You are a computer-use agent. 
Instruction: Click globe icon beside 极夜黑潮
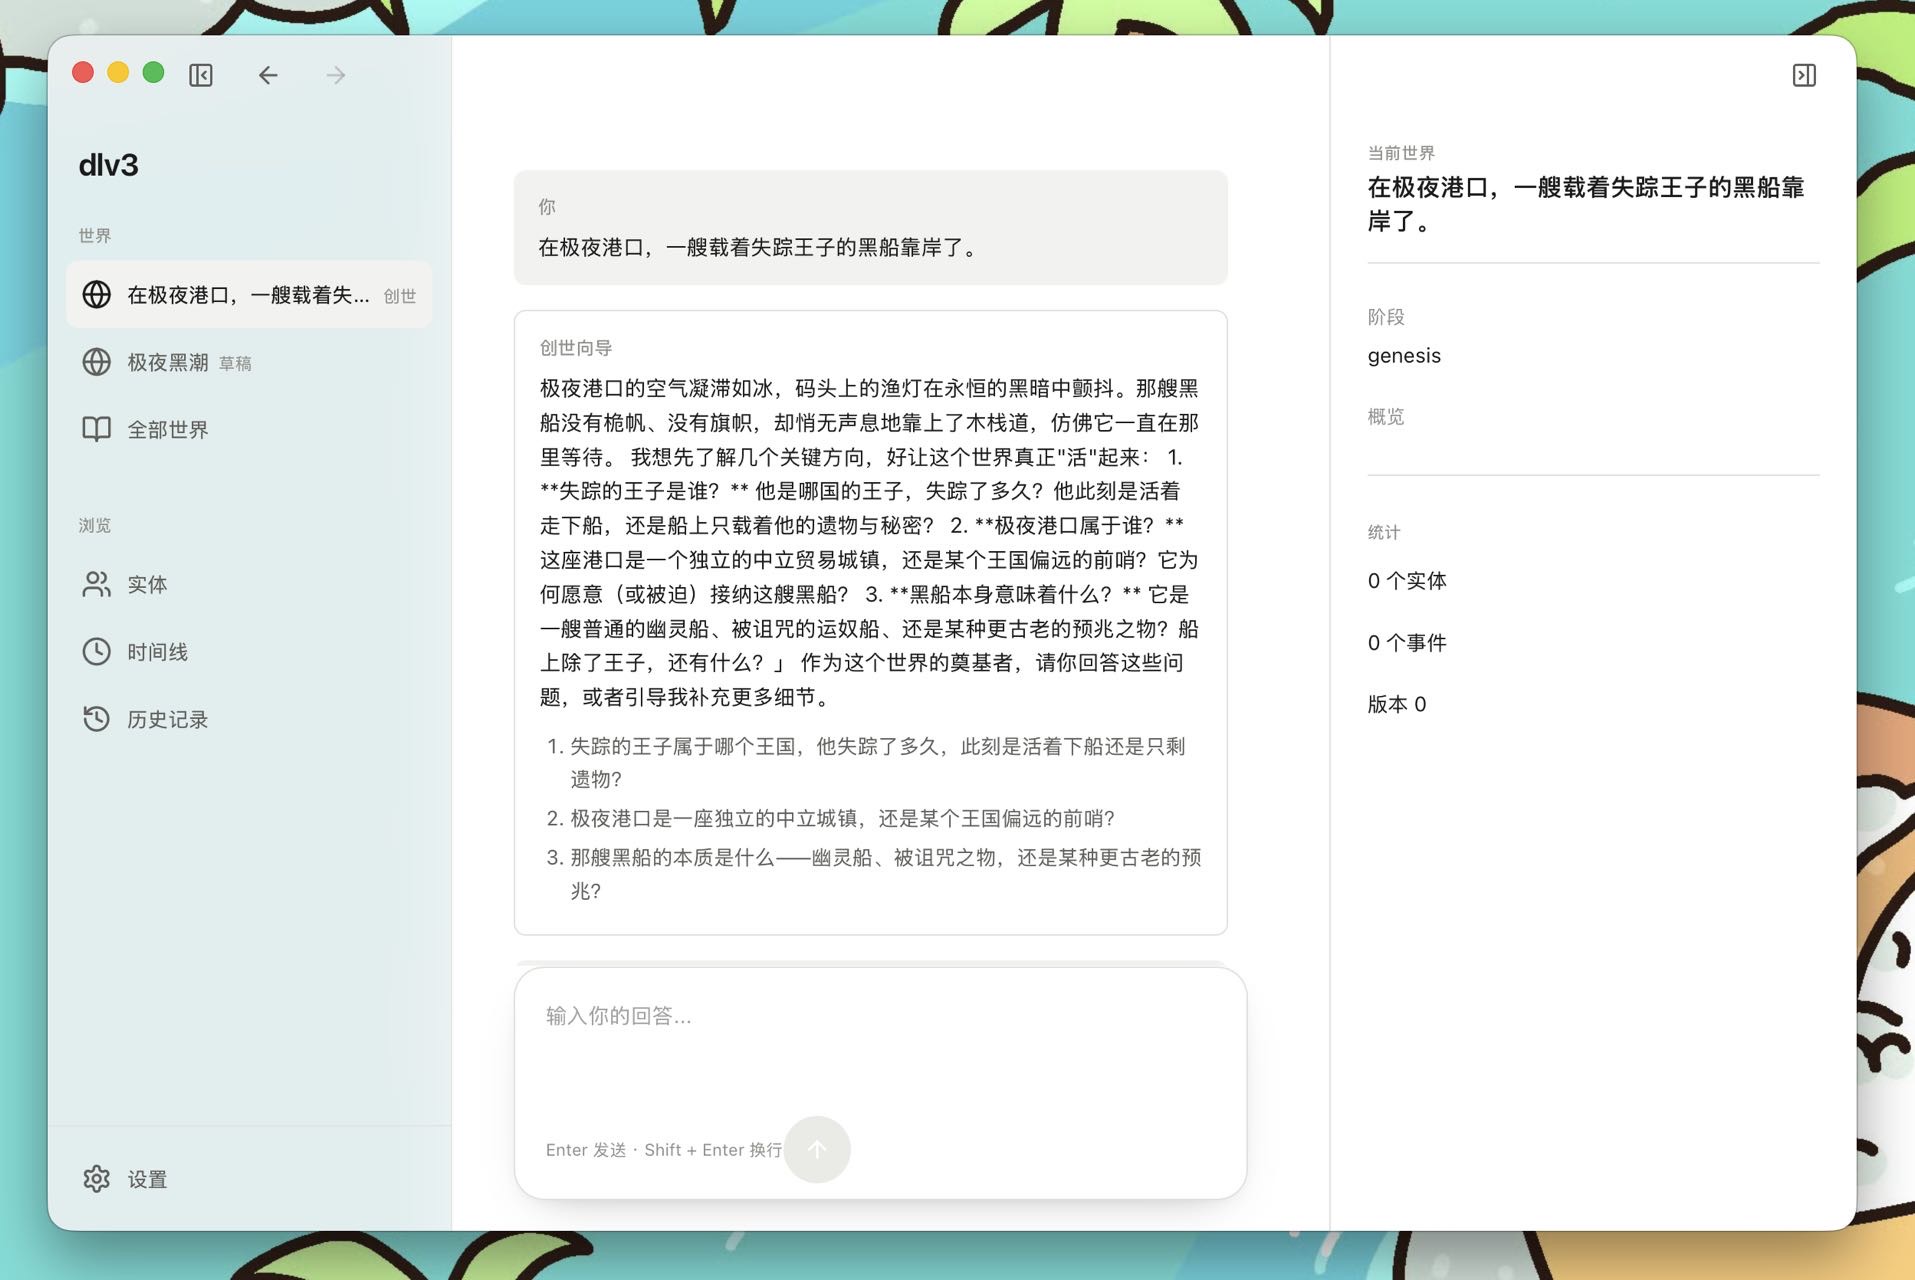click(x=96, y=362)
